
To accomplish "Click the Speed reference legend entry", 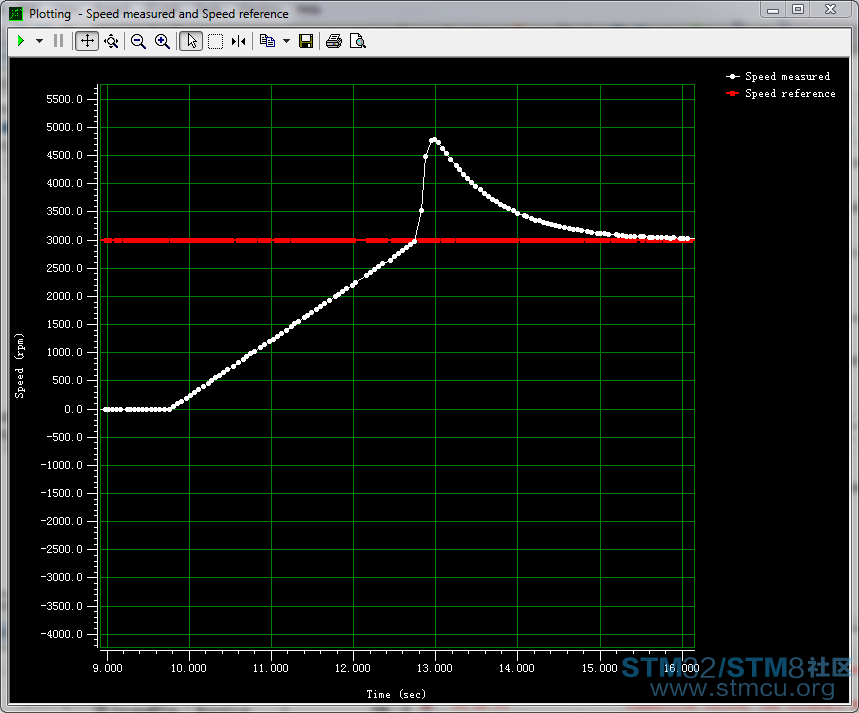I will [790, 93].
